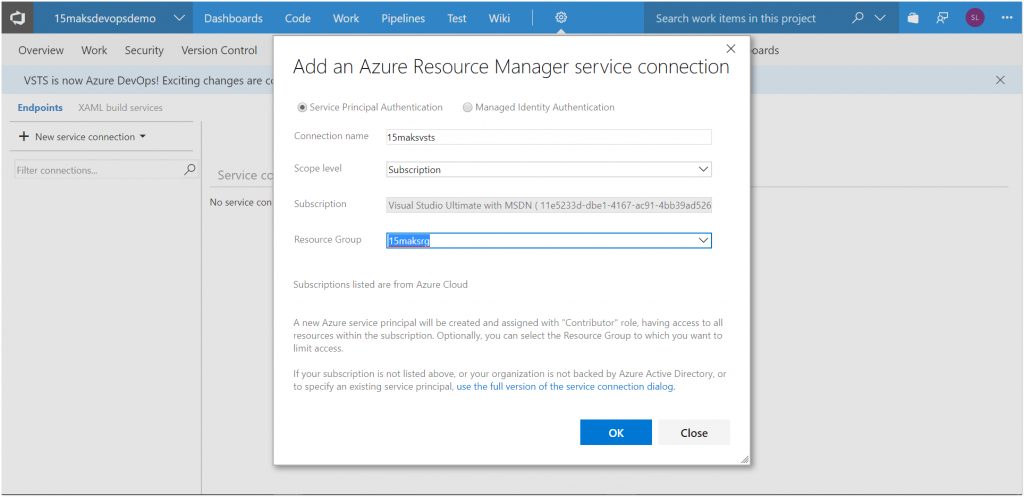Screen dimensions: 1024x497
Task: Open the Wiki hub
Action: pyautogui.click(x=499, y=18)
